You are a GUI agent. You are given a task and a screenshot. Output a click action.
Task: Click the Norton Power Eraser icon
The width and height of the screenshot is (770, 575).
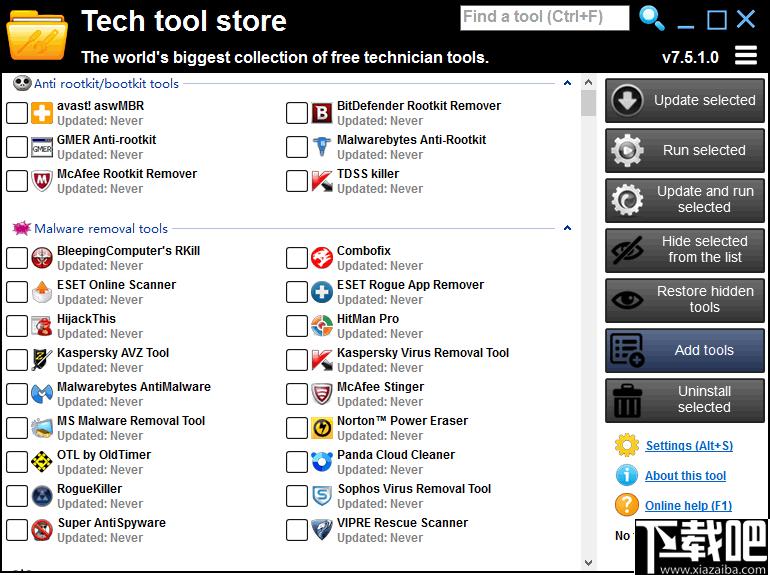(x=322, y=428)
